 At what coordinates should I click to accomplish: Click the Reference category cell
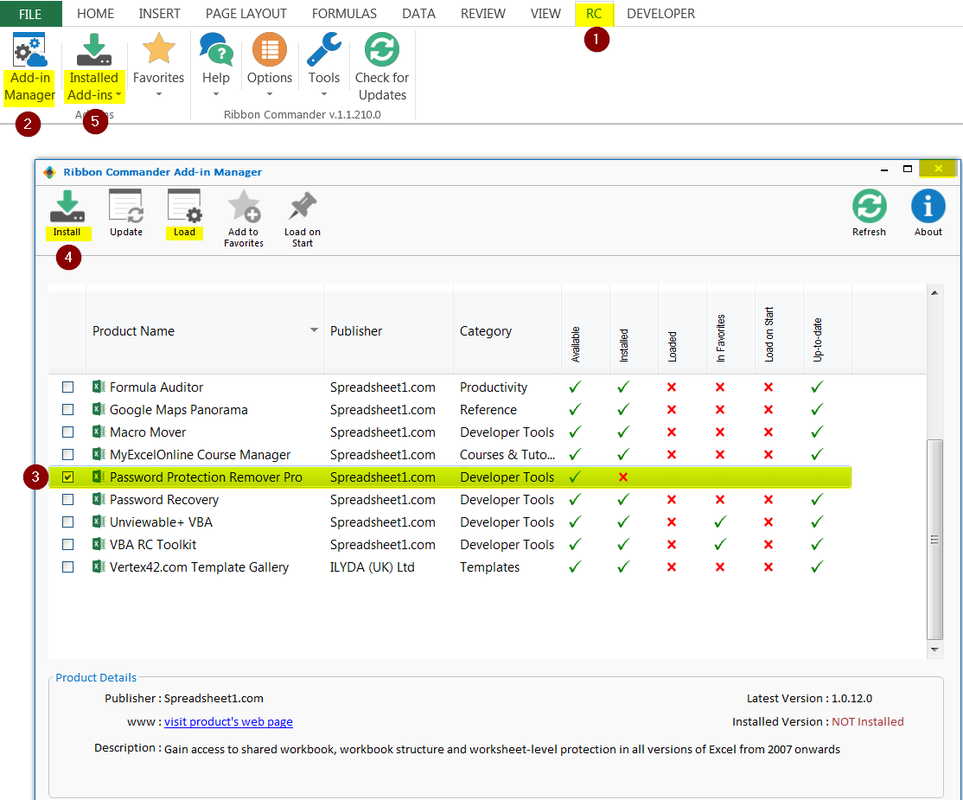coord(488,410)
